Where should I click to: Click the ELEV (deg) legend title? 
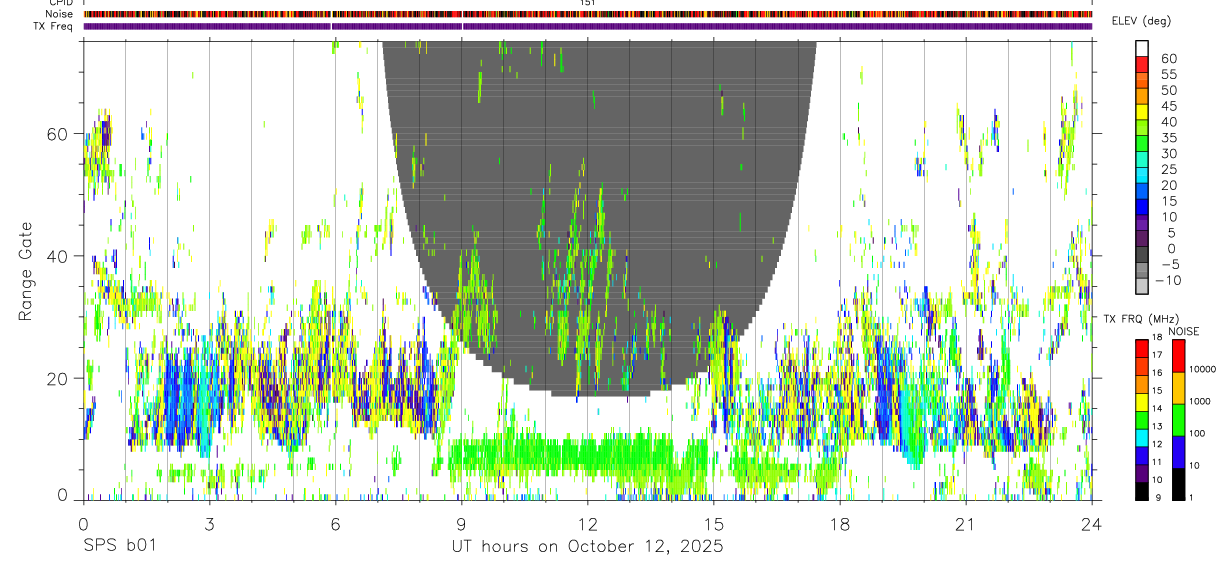click(x=1141, y=21)
